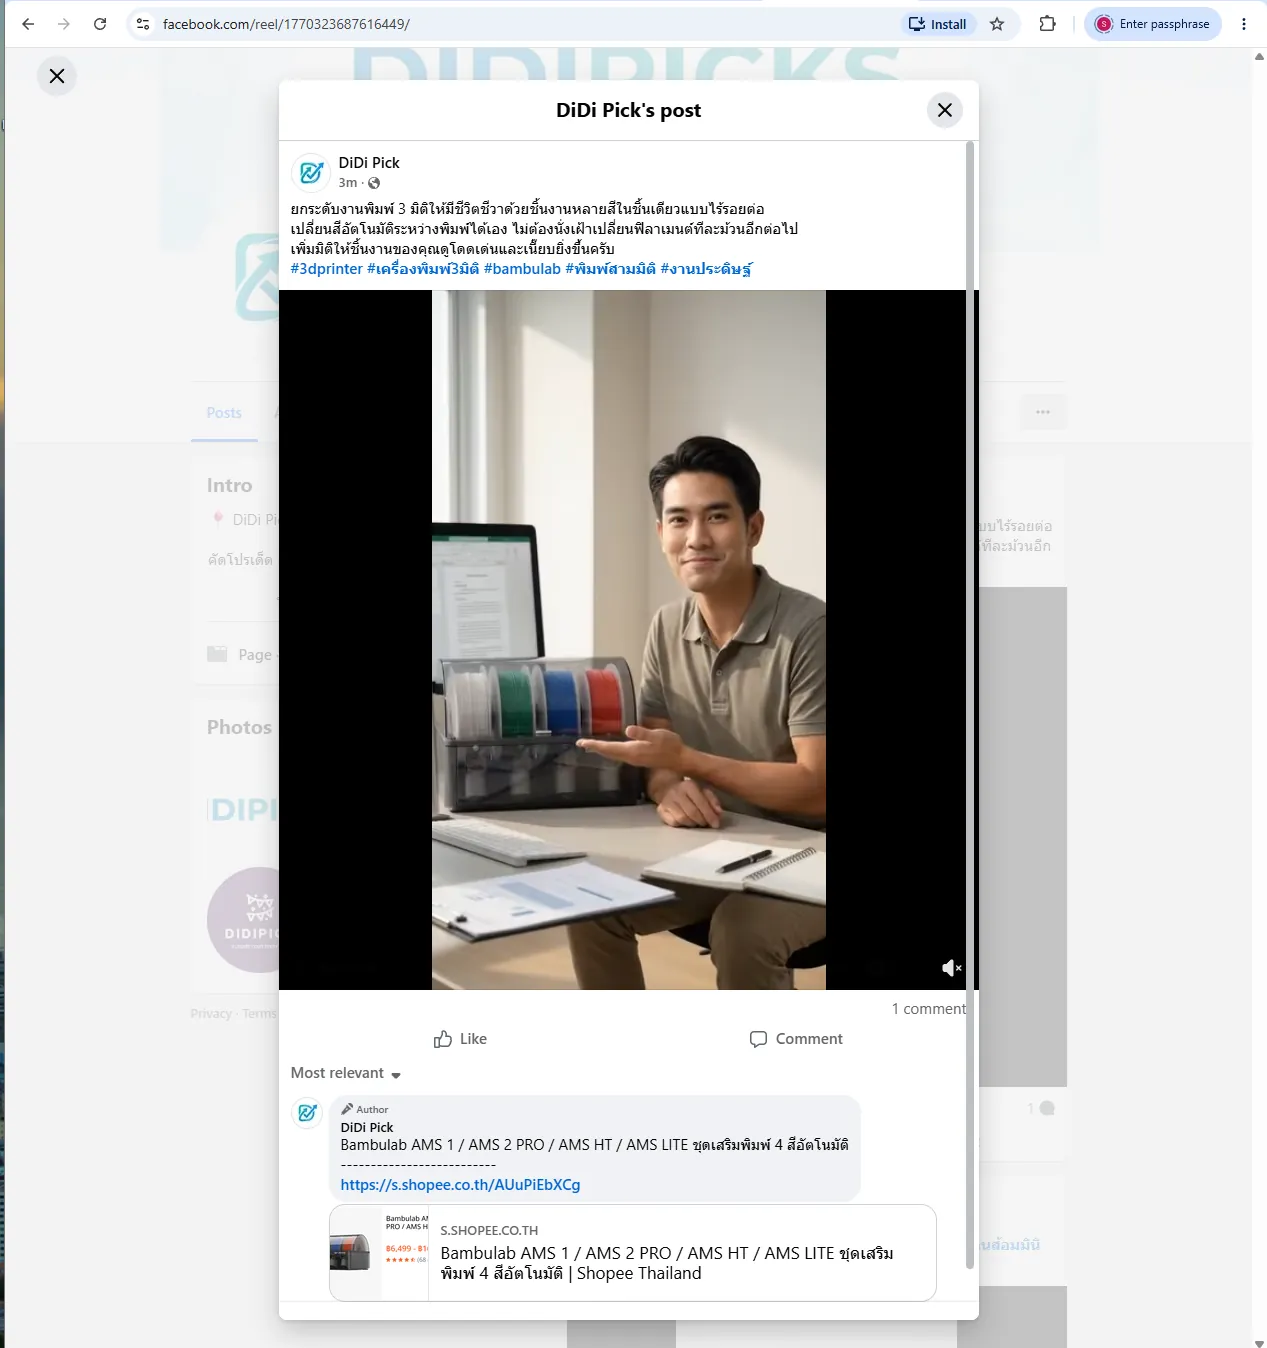Click the Comment button
Screen dimensions: 1267x1348
click(796, 1039)
